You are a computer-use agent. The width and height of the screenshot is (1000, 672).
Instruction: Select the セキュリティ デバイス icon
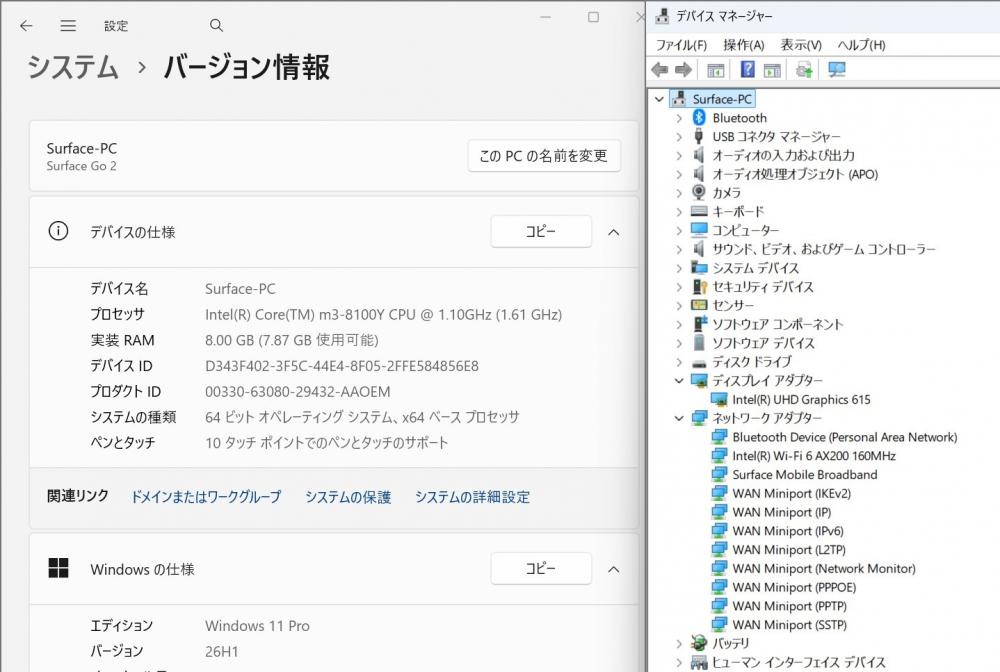(x=700, y=286)
